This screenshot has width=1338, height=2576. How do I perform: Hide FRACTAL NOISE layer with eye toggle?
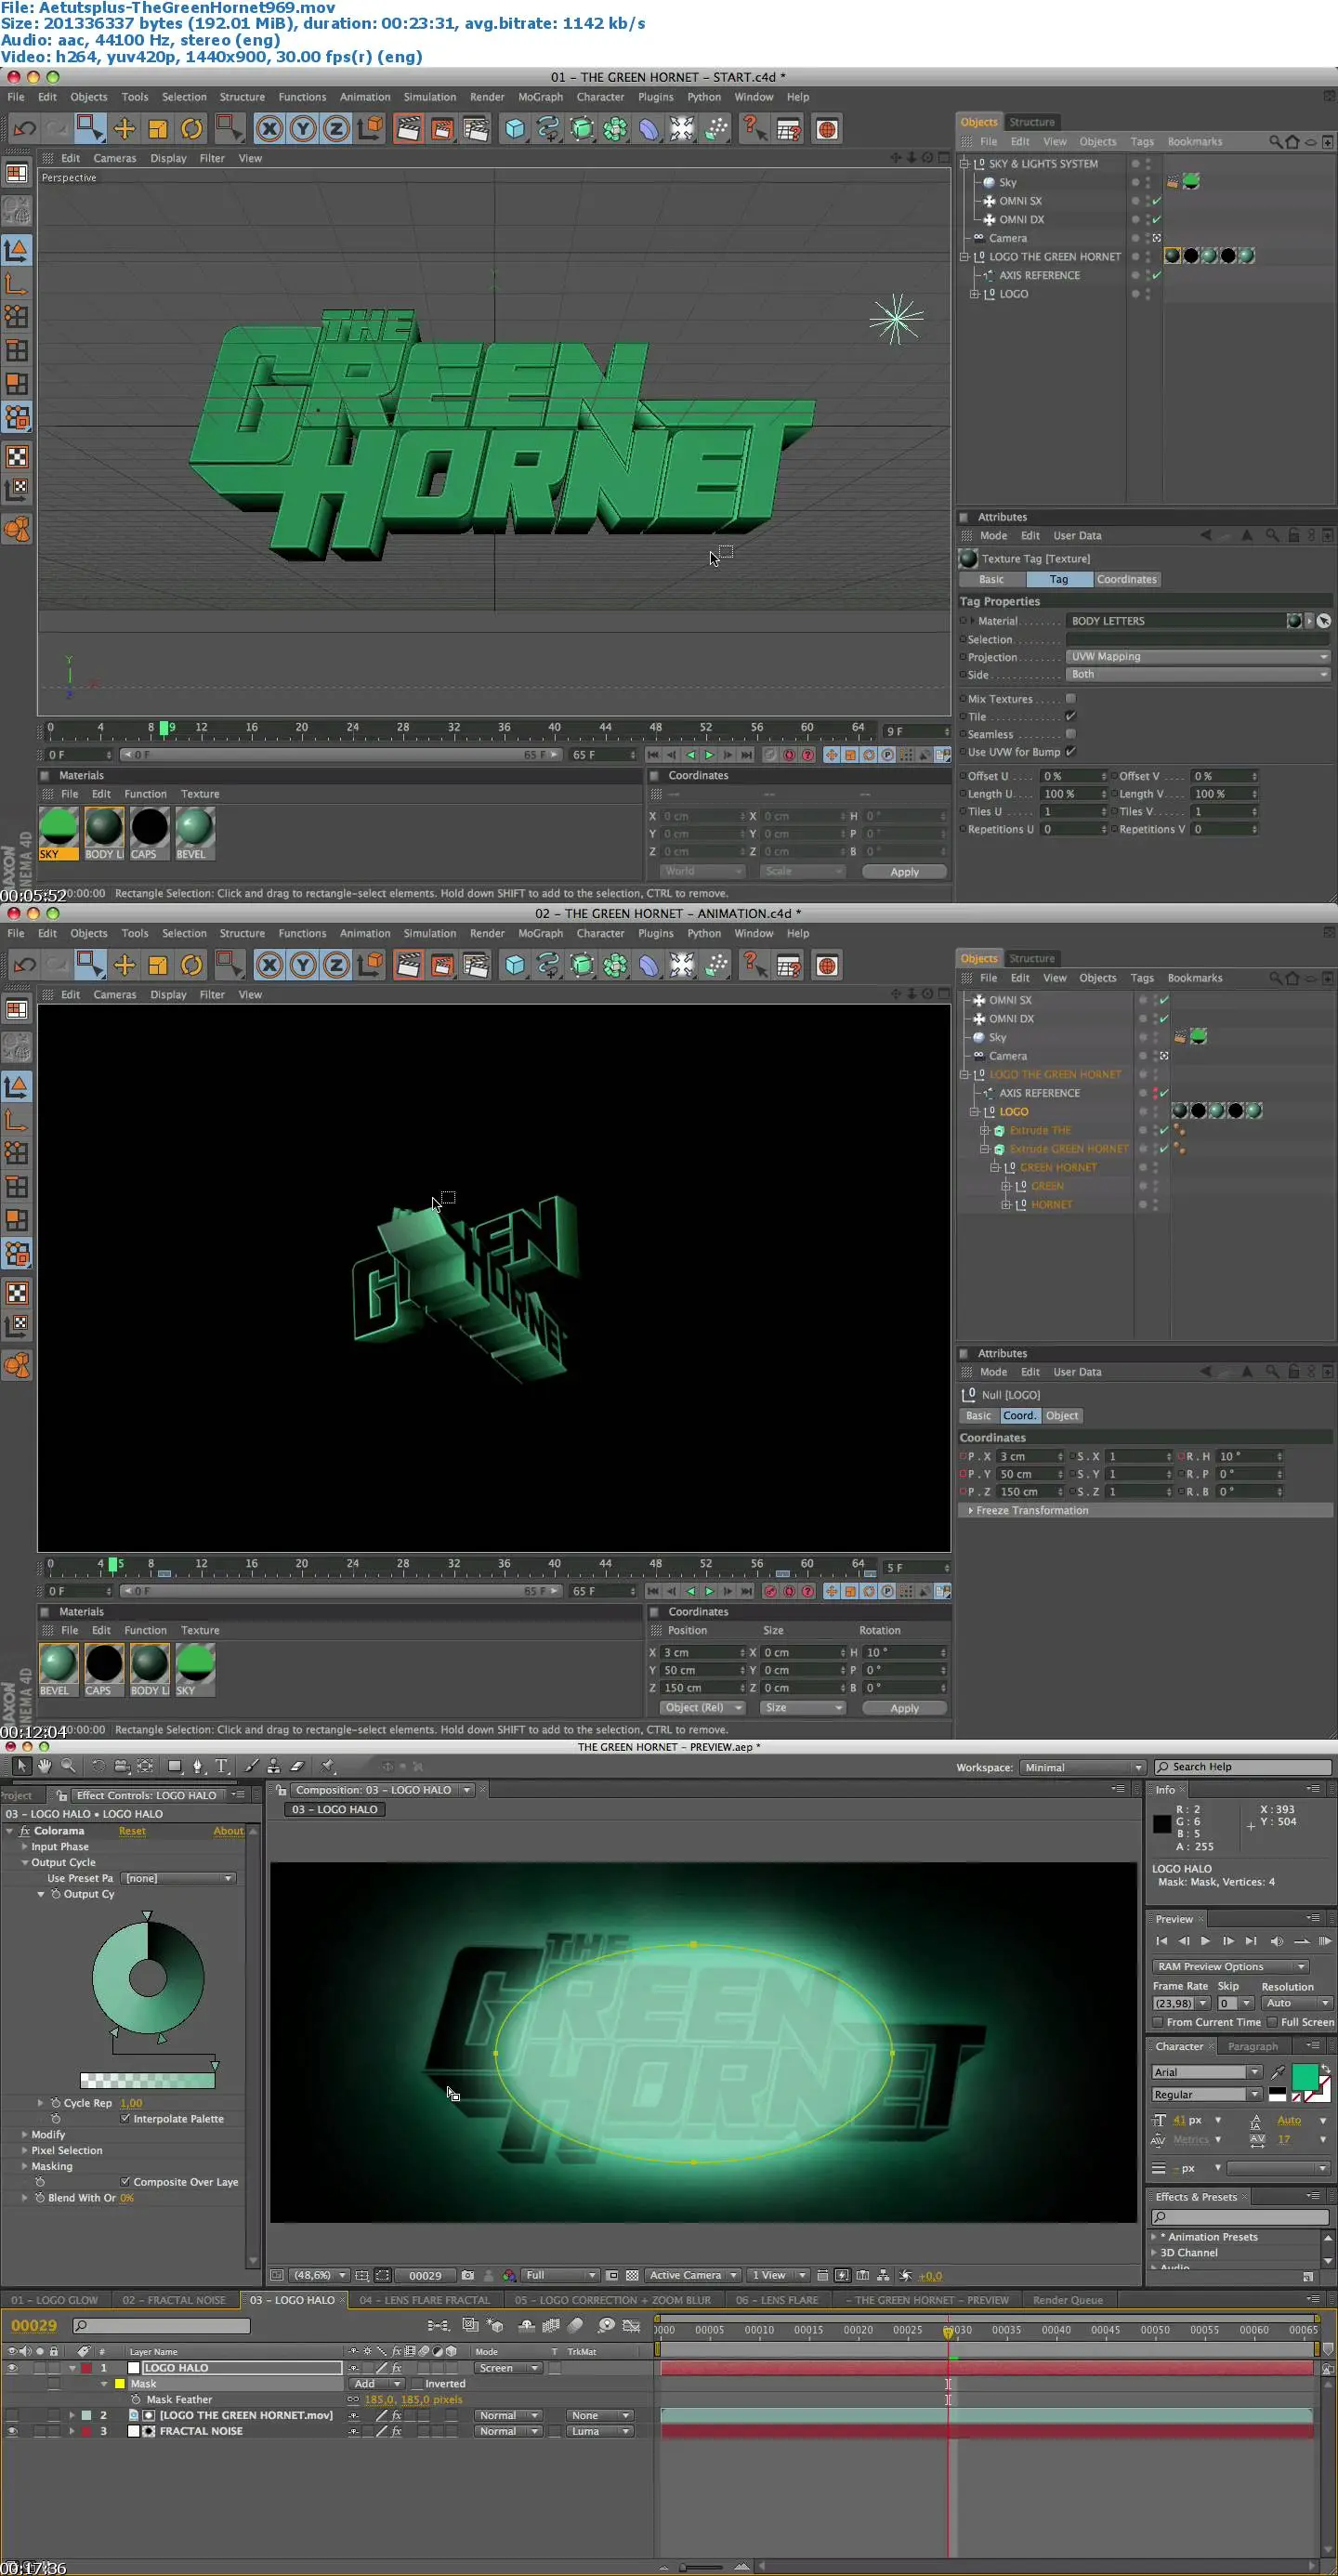12,2431
